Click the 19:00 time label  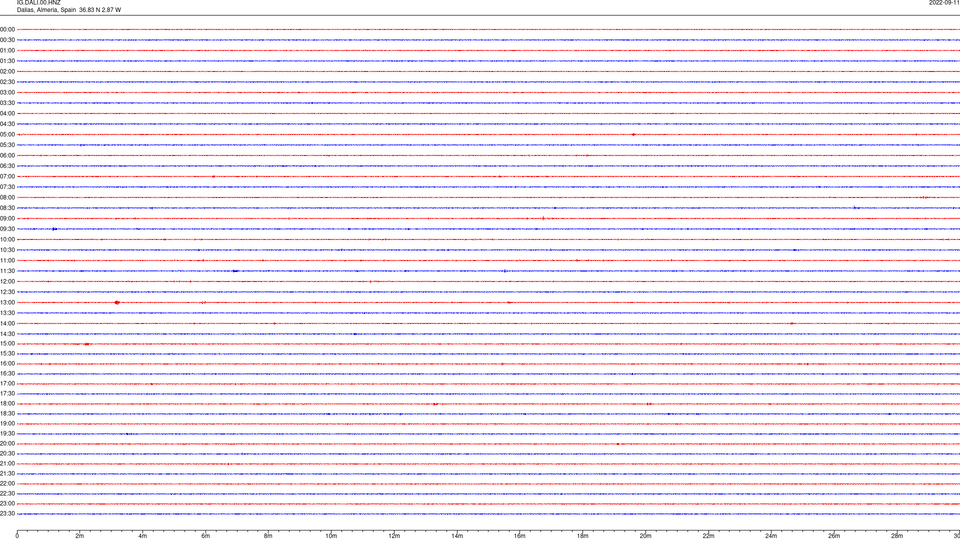point(7,424)
